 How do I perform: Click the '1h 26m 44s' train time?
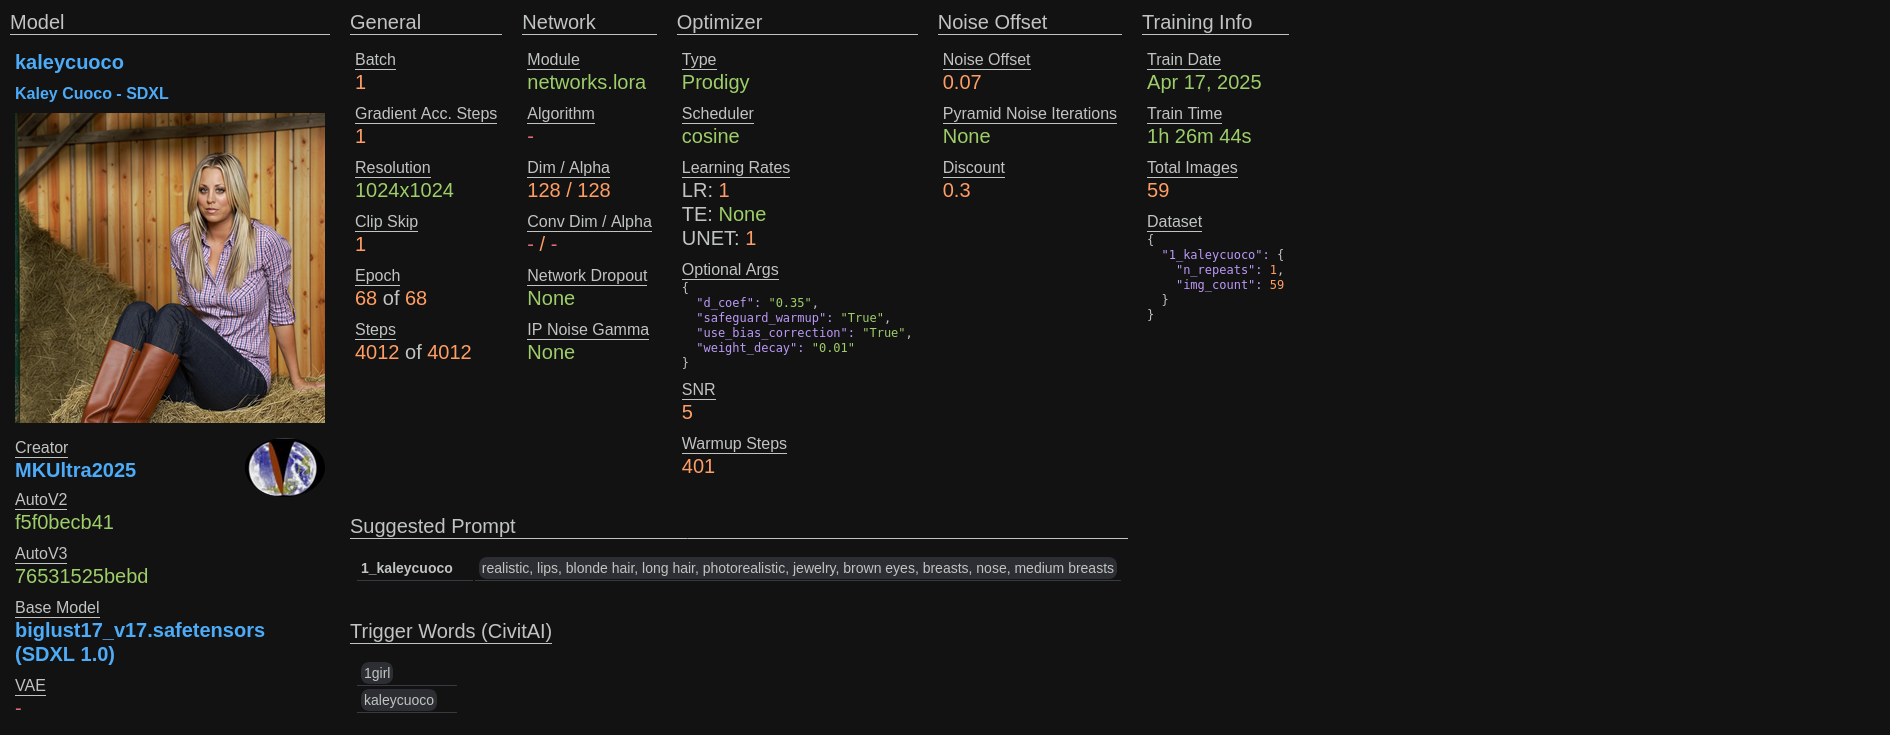coord(1199,136)
